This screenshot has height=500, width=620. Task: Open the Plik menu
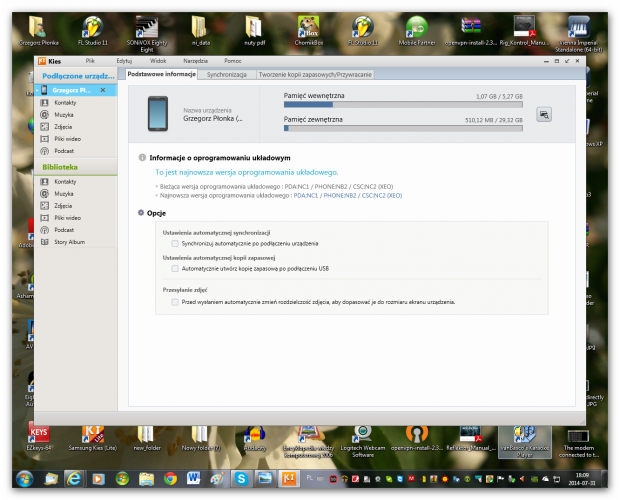pyautogui.click(x=90, y=61)
